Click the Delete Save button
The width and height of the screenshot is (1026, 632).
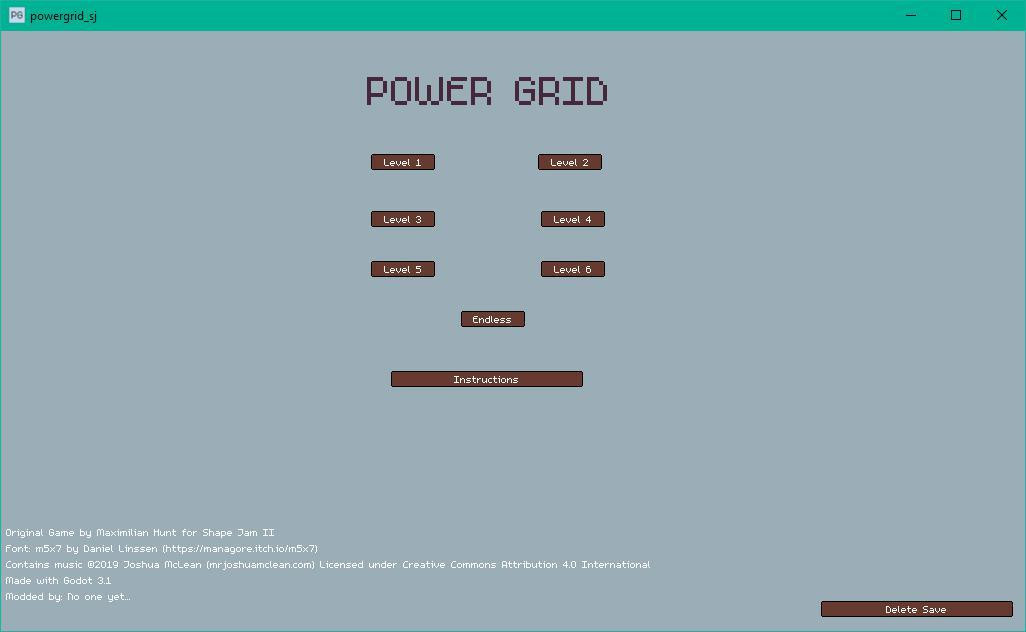tap(916, 609)
